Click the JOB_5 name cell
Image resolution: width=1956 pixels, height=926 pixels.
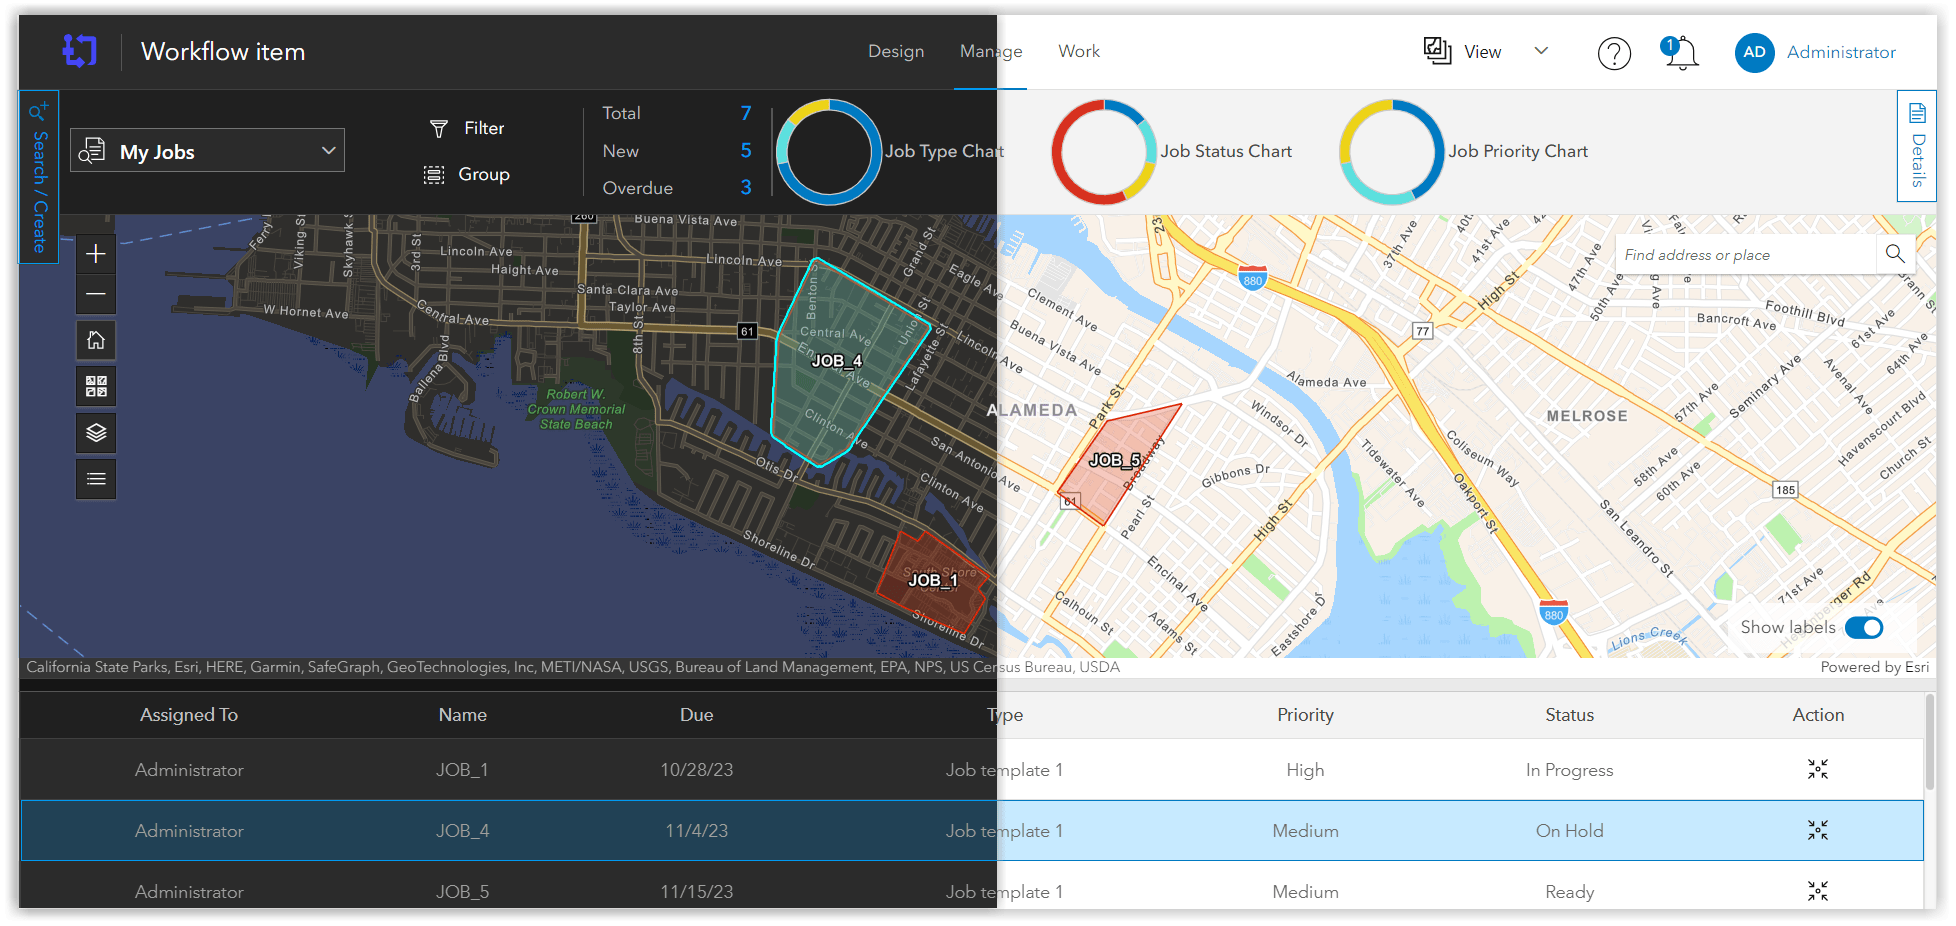click(462, 892)
